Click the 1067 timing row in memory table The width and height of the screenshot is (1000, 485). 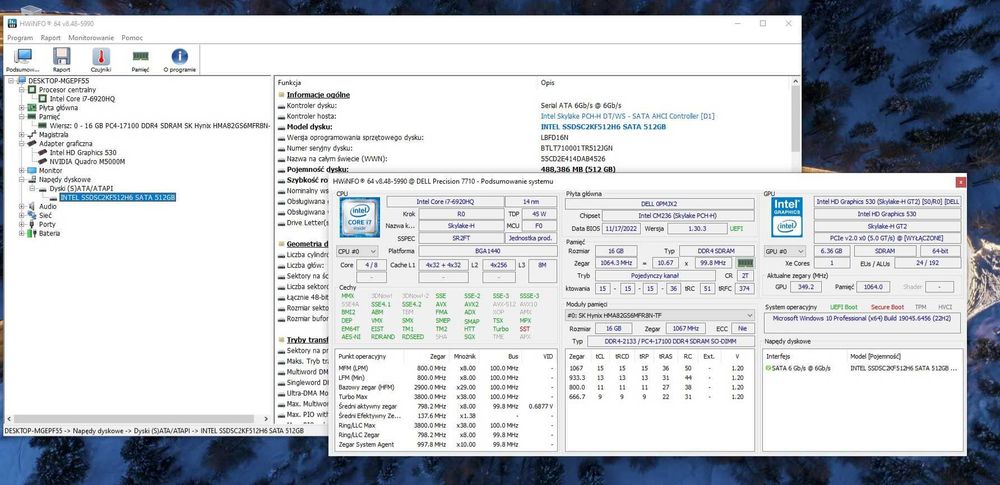pyautogui.click(x=659, y=368)
